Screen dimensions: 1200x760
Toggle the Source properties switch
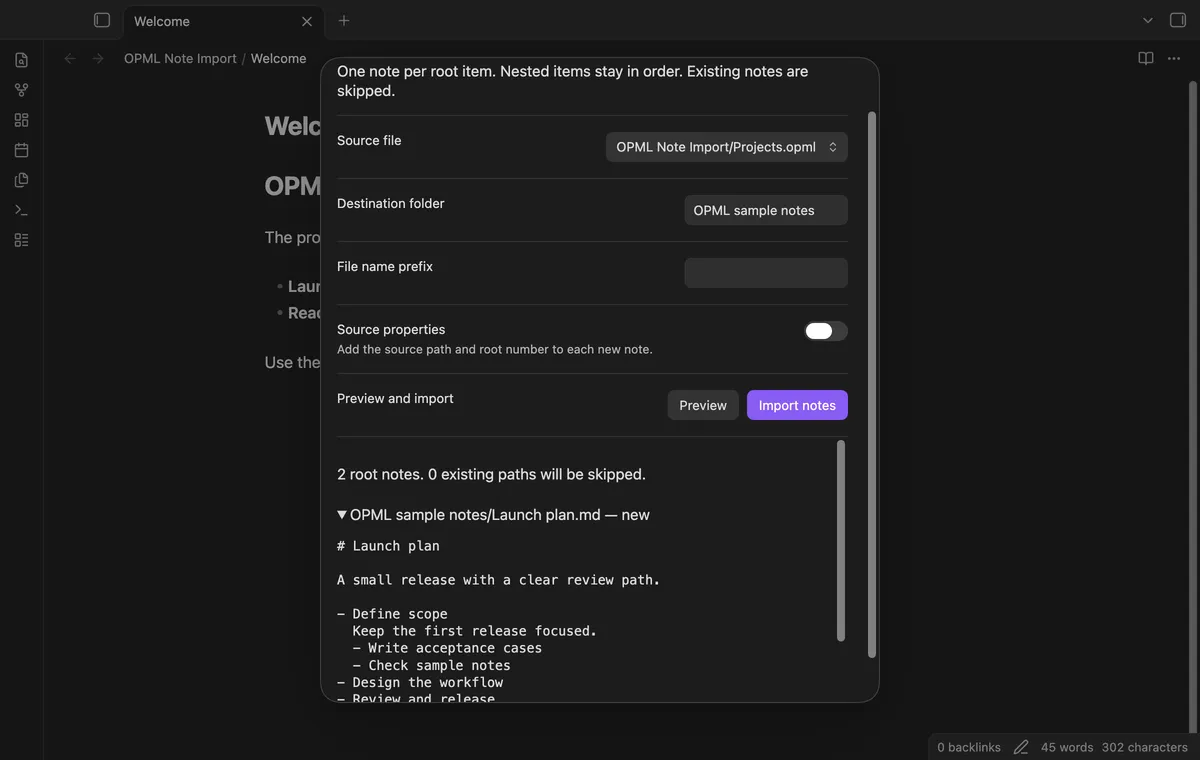(826, 331)
